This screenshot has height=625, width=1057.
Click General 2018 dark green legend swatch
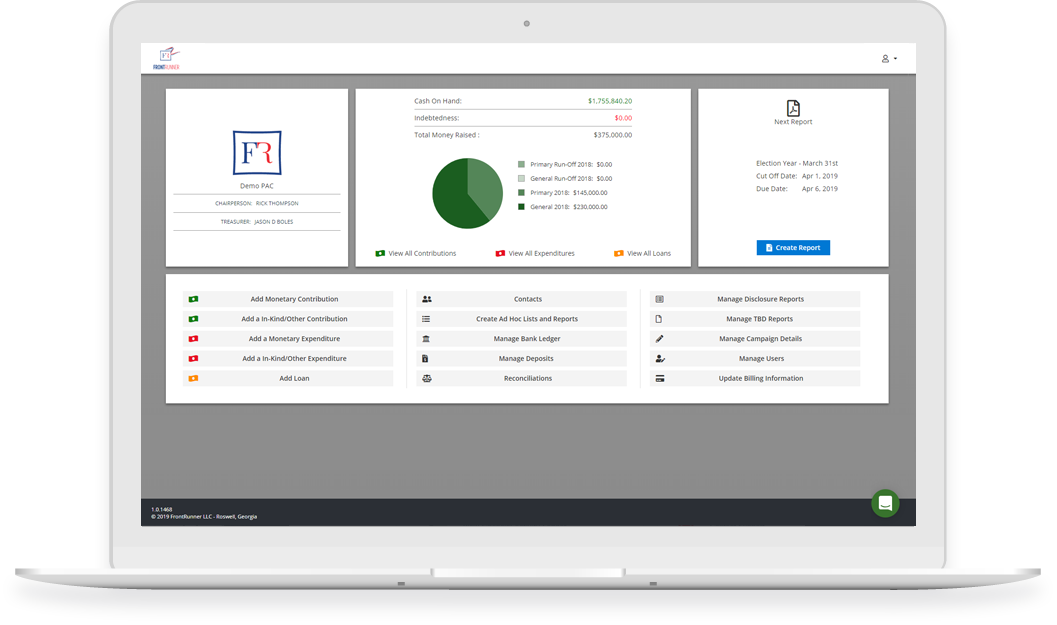tap(521, 207)
